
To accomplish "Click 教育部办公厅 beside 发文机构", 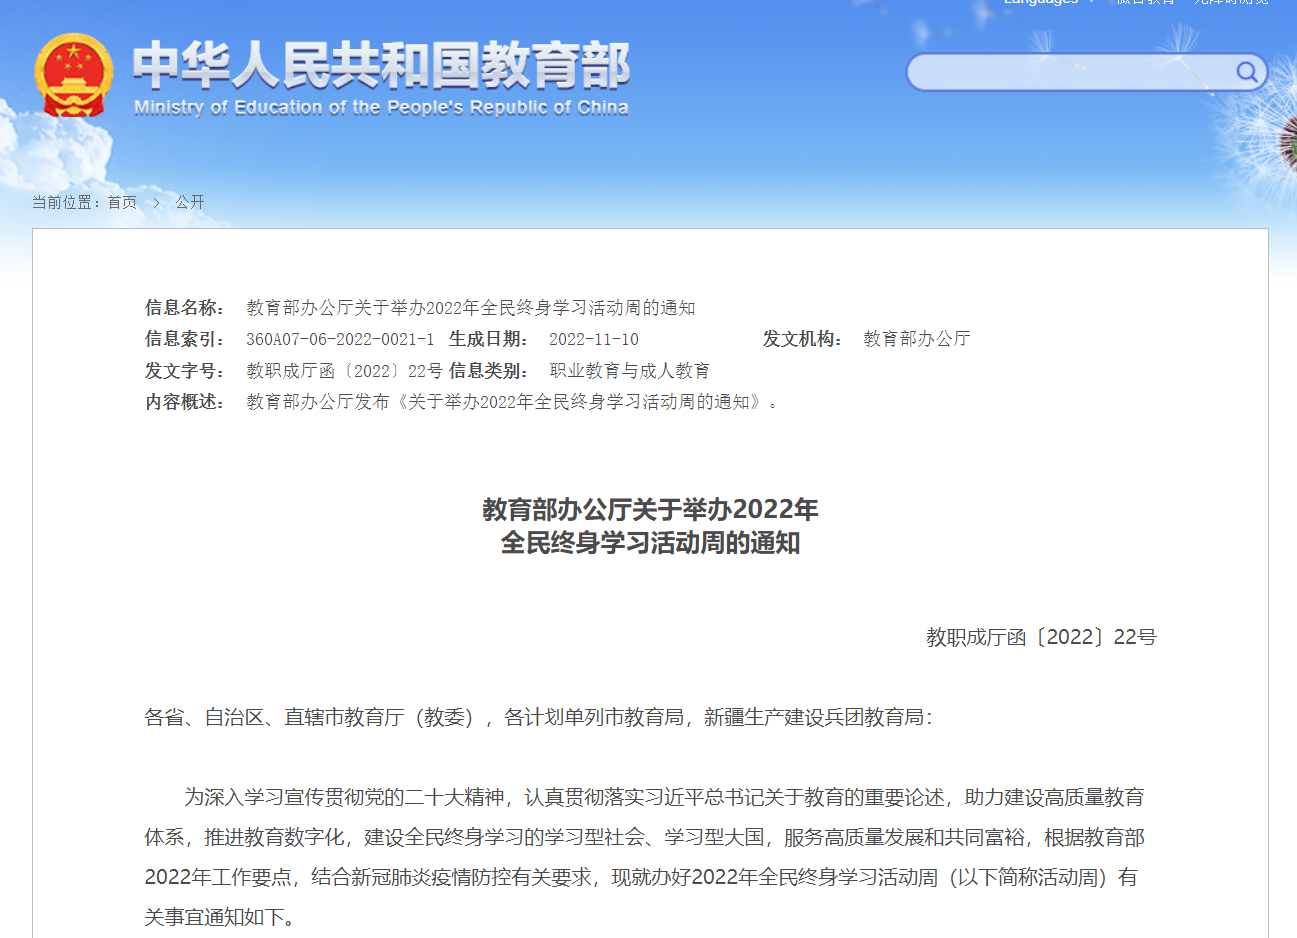I will pyautogui.click(x=916, y=339).
